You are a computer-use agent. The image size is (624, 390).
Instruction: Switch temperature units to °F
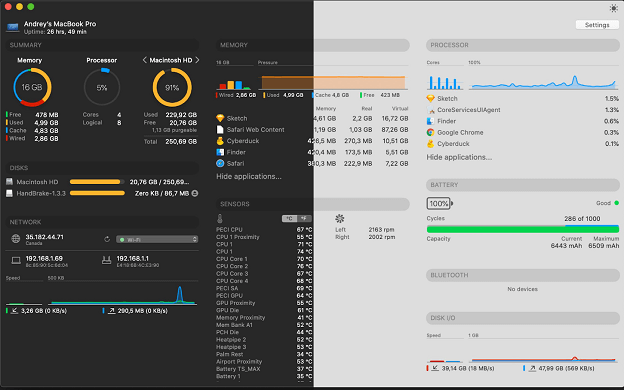304,218
